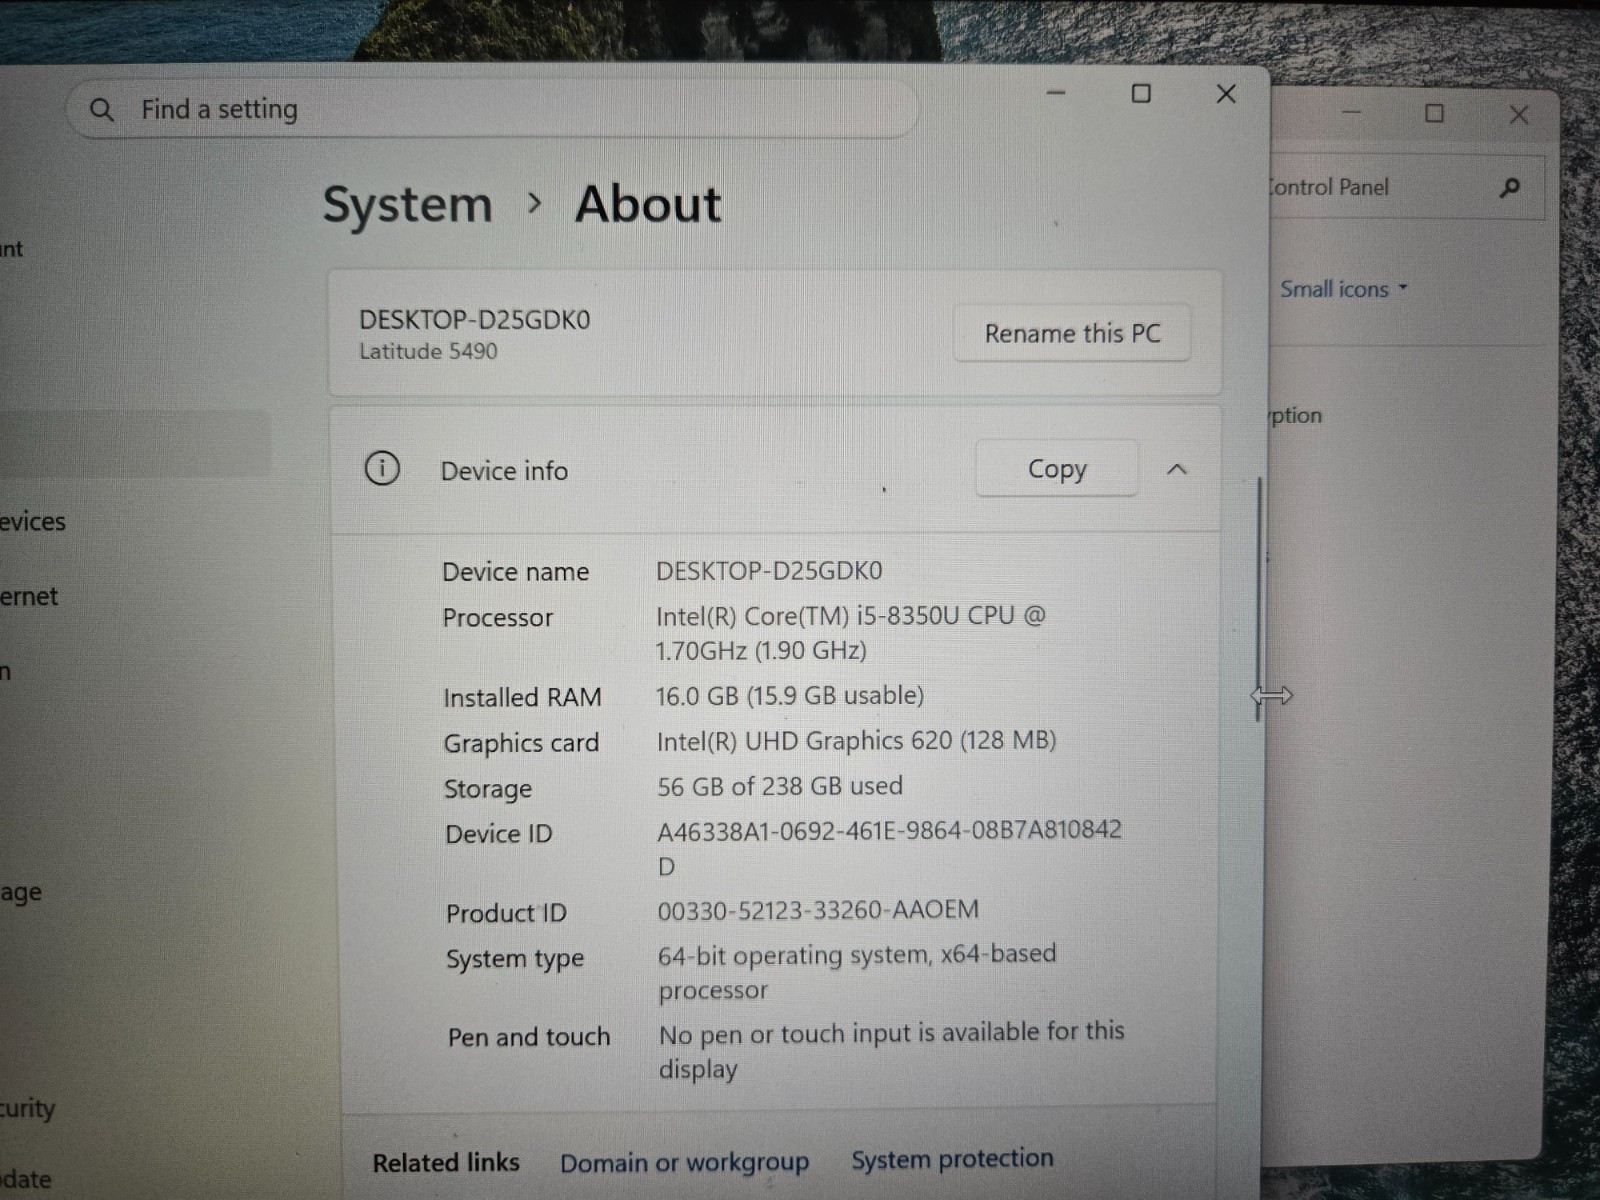Minimize the Control Panel window
Screen dimensions: 1600x1200
[1351, 112]
